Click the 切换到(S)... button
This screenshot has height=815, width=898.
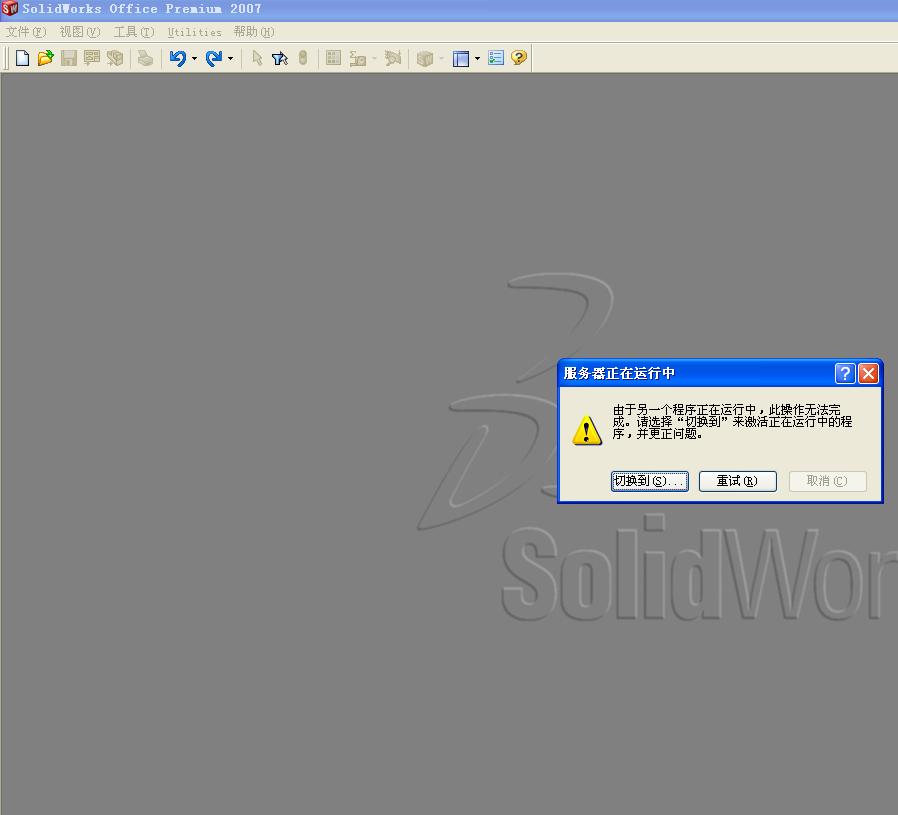tap(649, 481)
